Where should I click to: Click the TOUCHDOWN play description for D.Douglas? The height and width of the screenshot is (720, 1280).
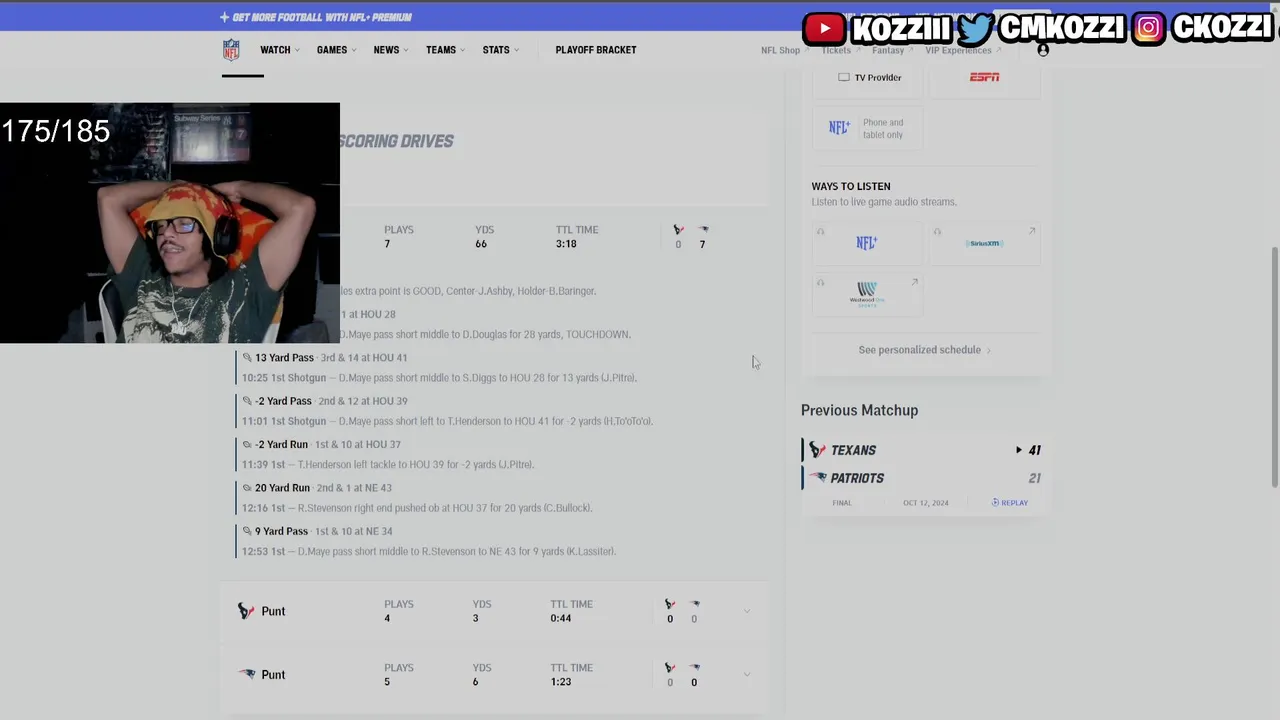[x=485, y=334]
